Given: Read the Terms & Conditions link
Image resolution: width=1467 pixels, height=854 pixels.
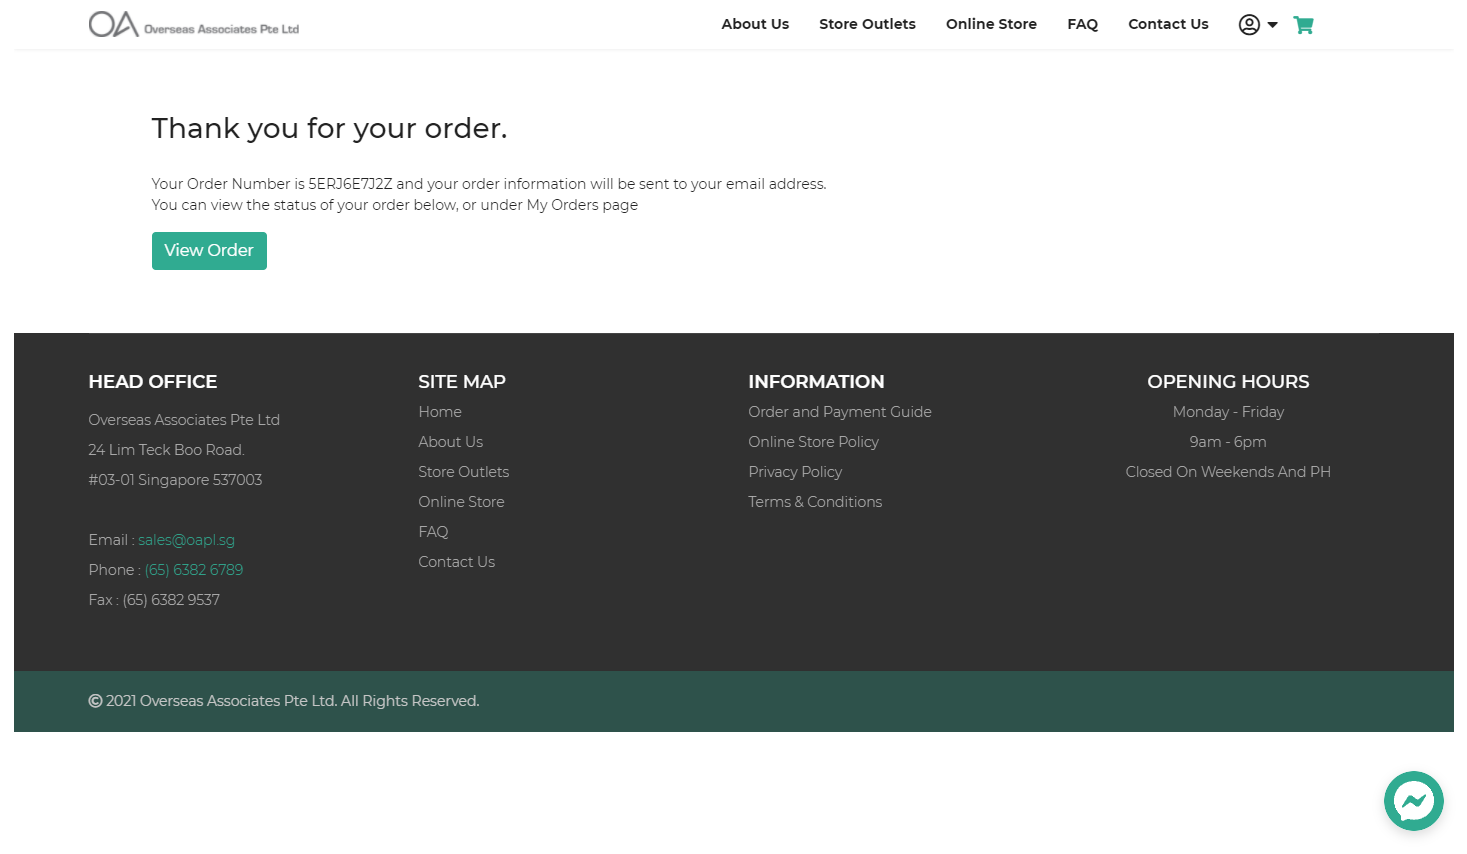Looking at the screenshot, I should [x=815, y=502].
